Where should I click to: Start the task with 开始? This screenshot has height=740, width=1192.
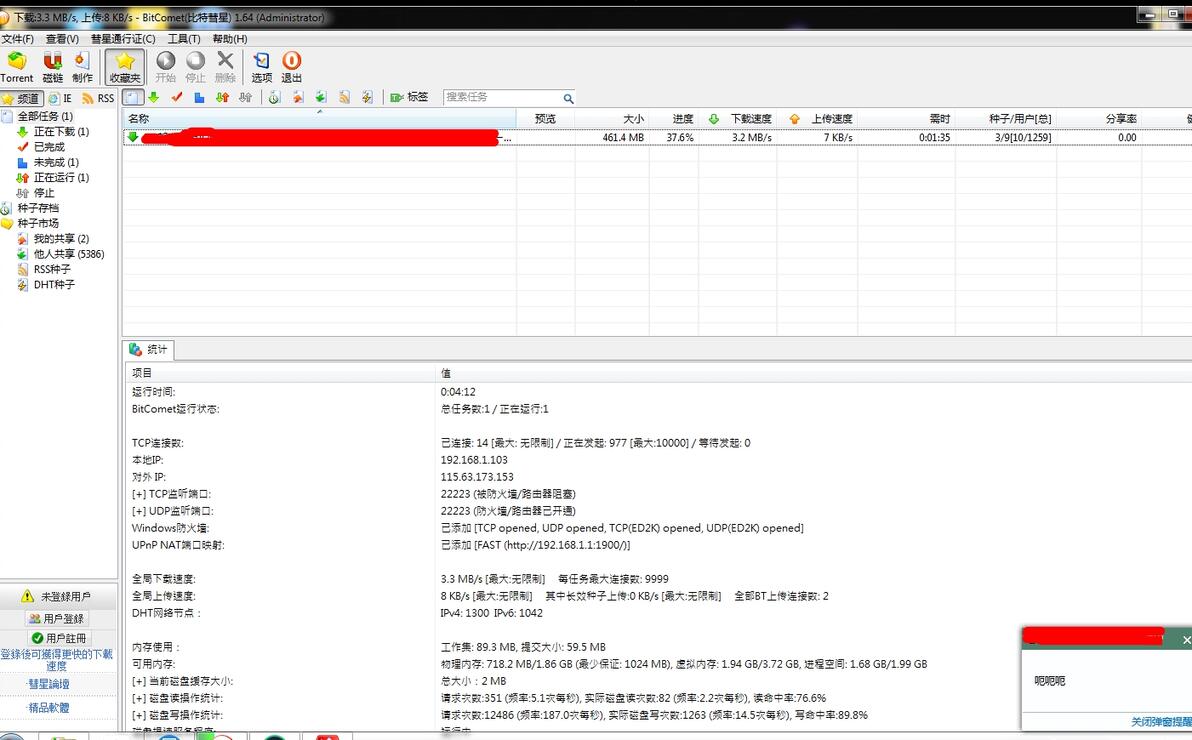pos(165,67)
